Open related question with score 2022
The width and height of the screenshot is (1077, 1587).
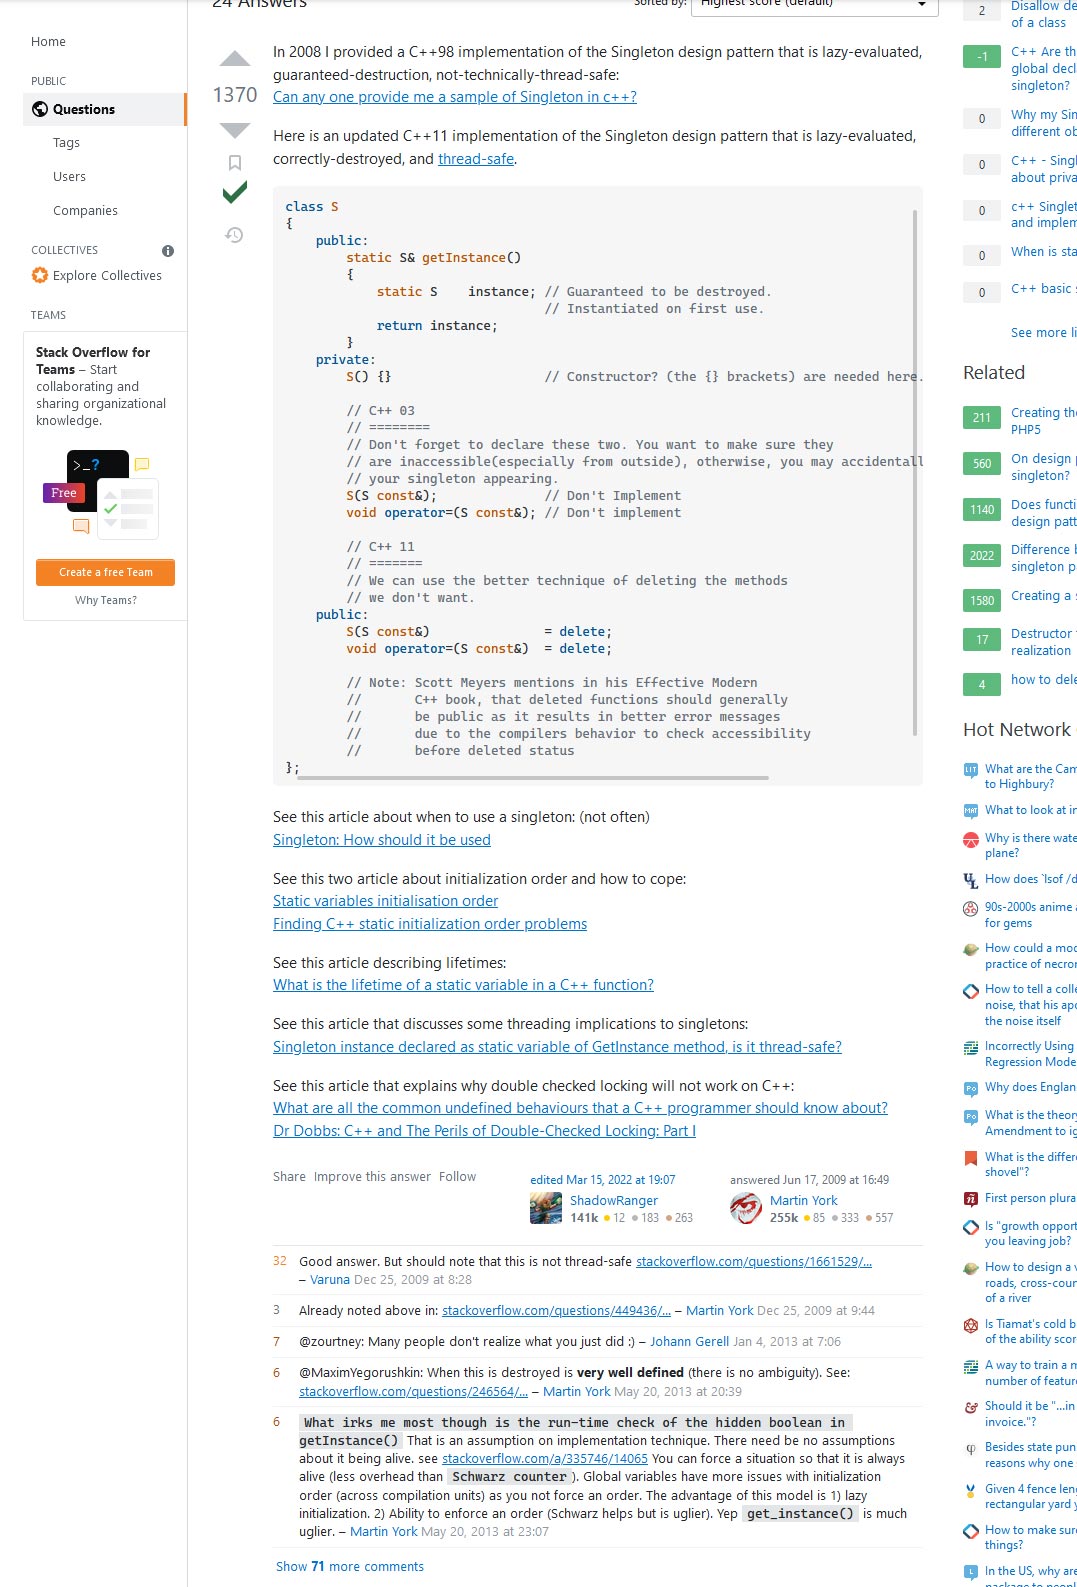coord(1044,558)
